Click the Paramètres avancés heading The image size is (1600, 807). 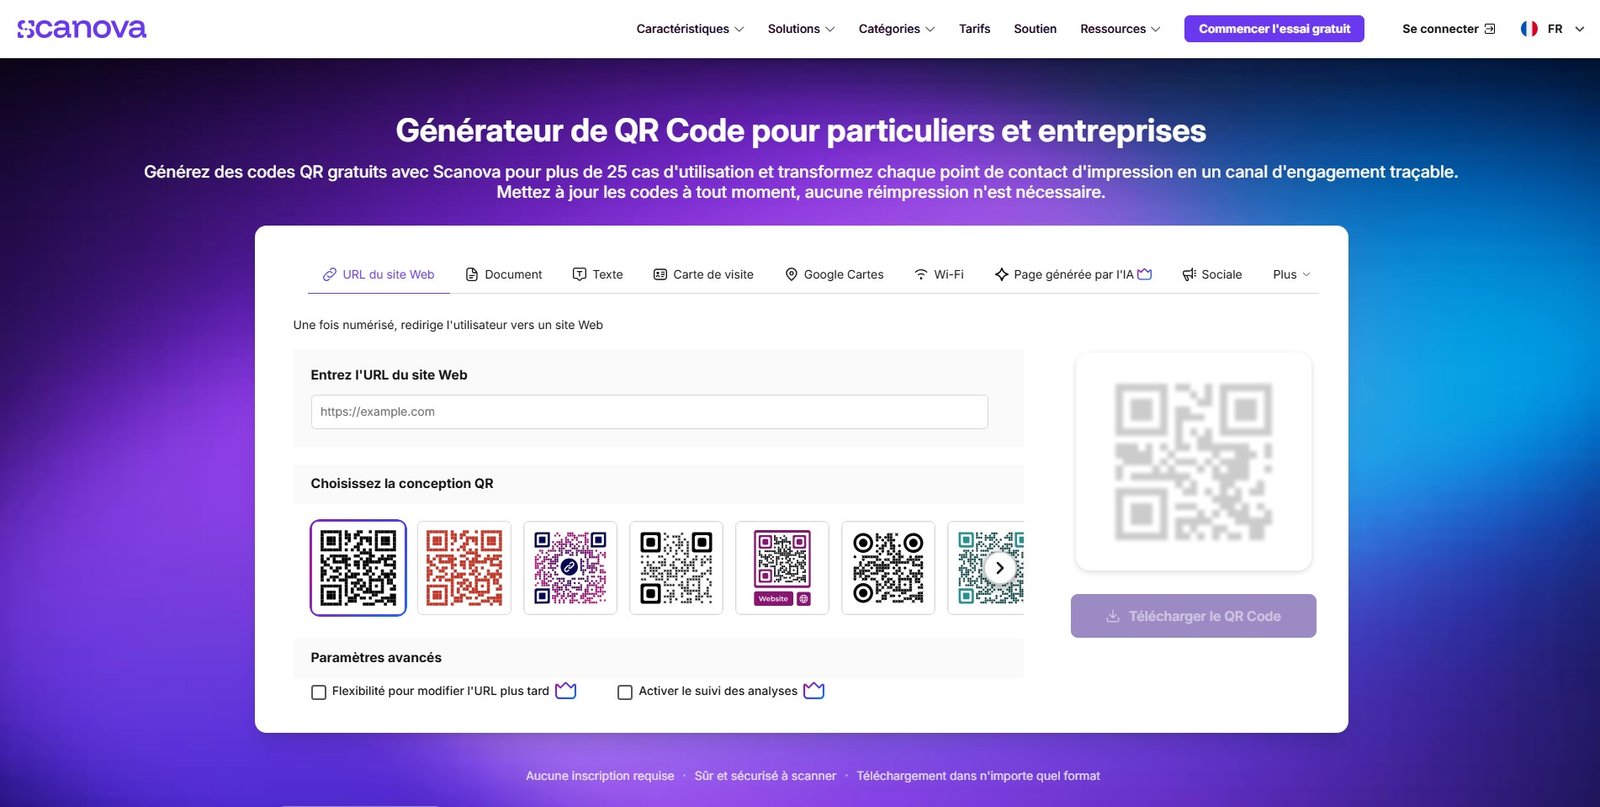[376, 658]
